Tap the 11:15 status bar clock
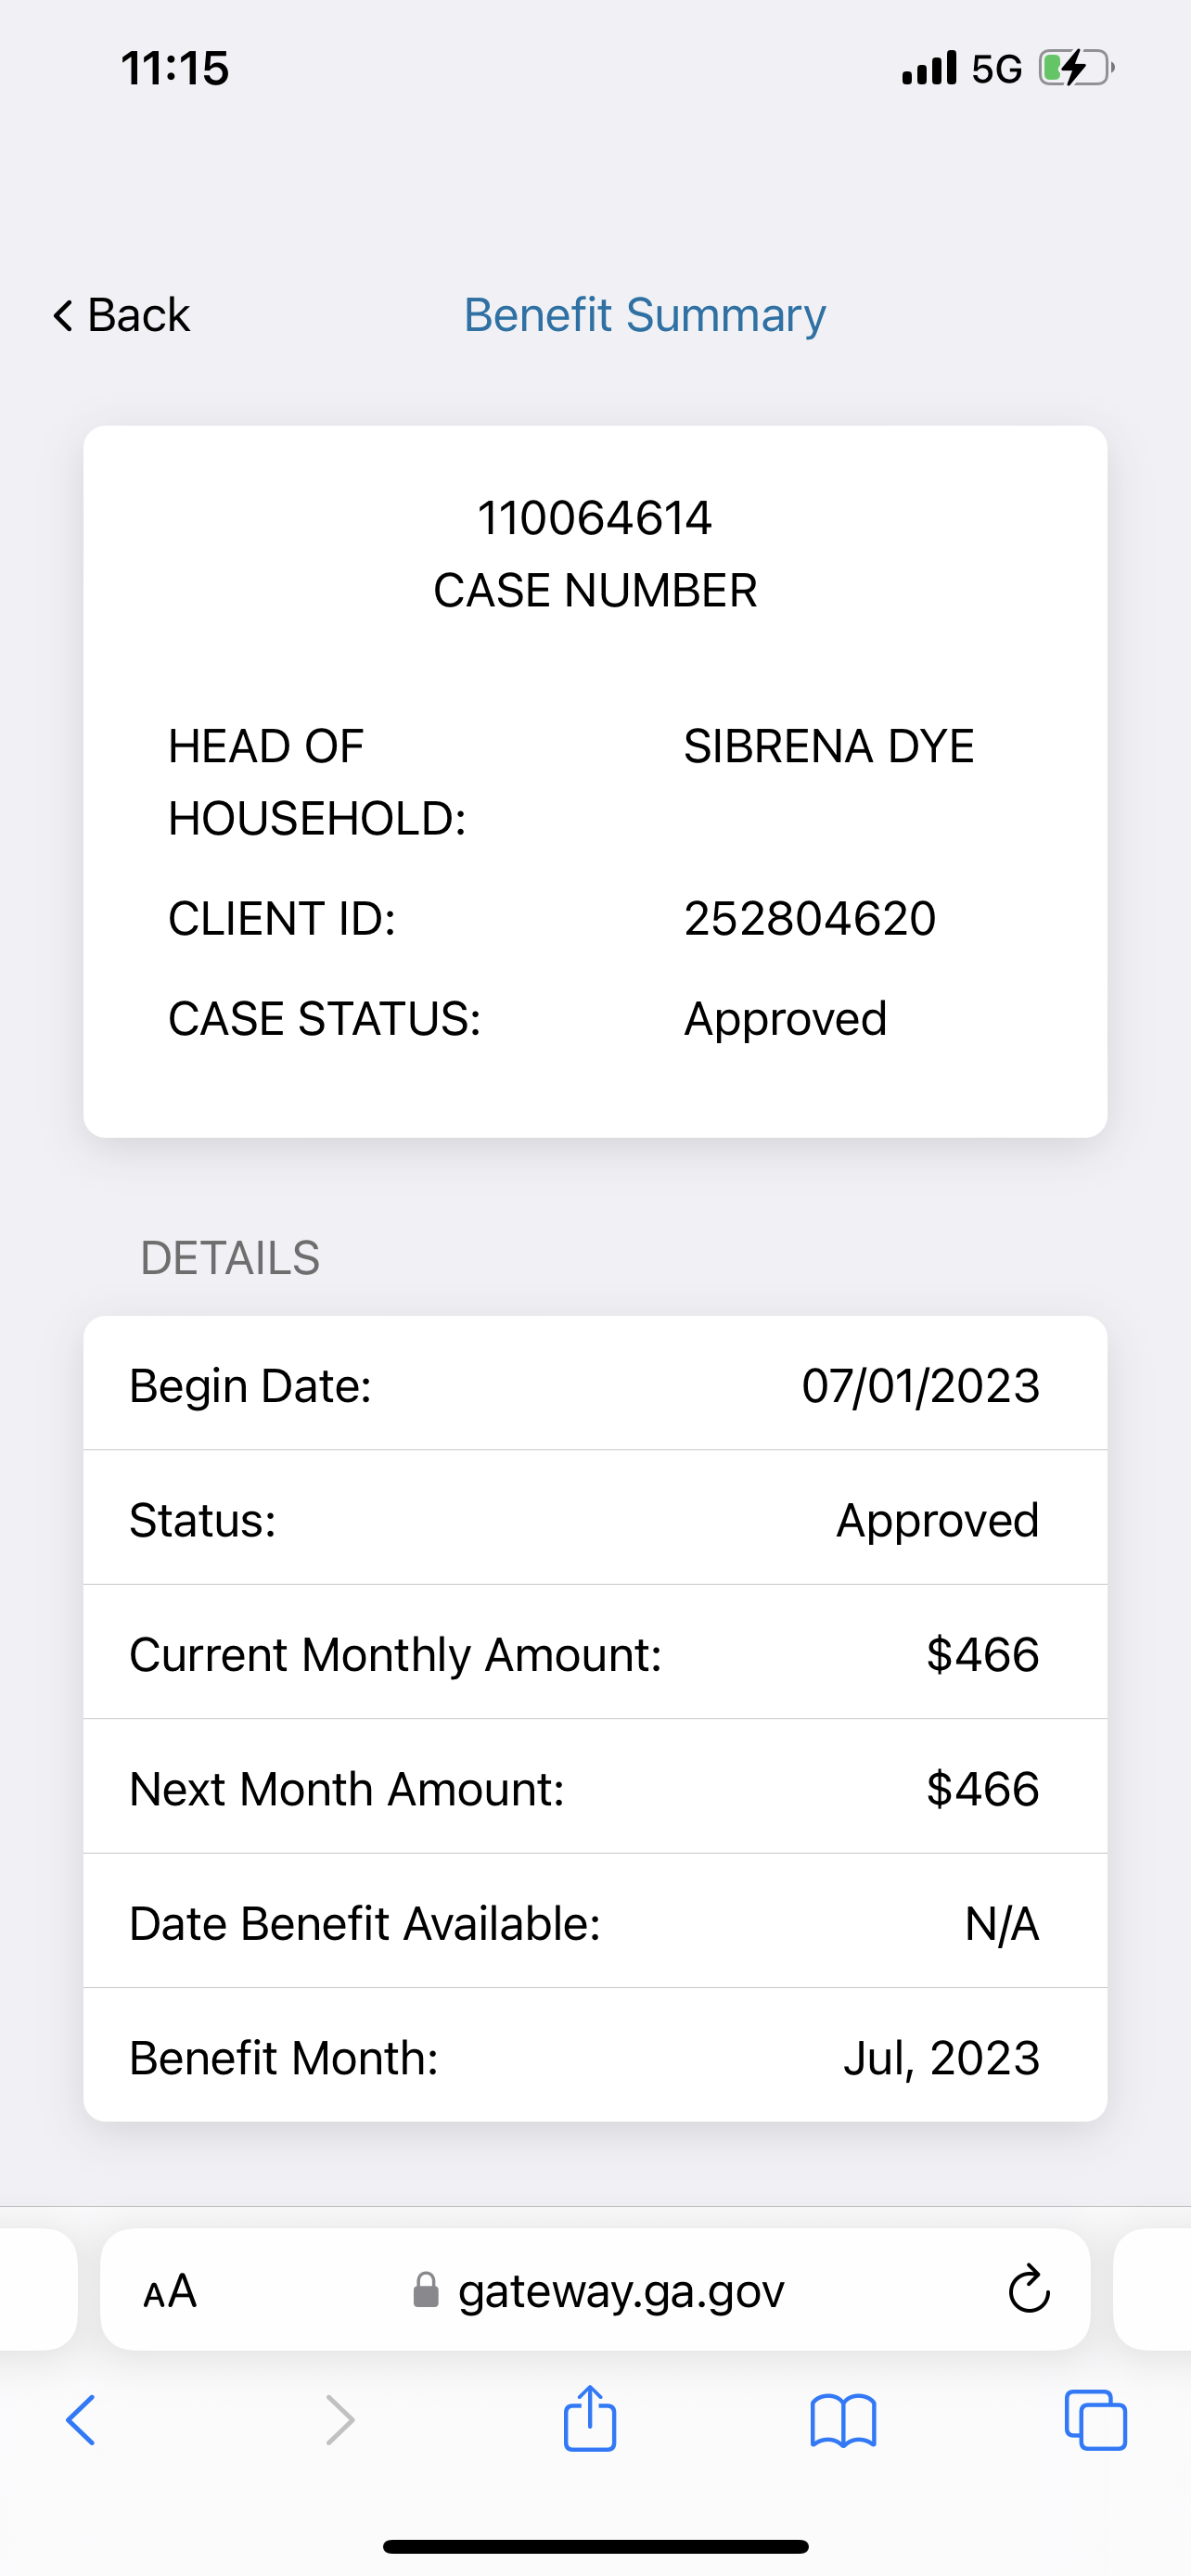The height and width of the screenshot is (2576, 1191). 175,69
